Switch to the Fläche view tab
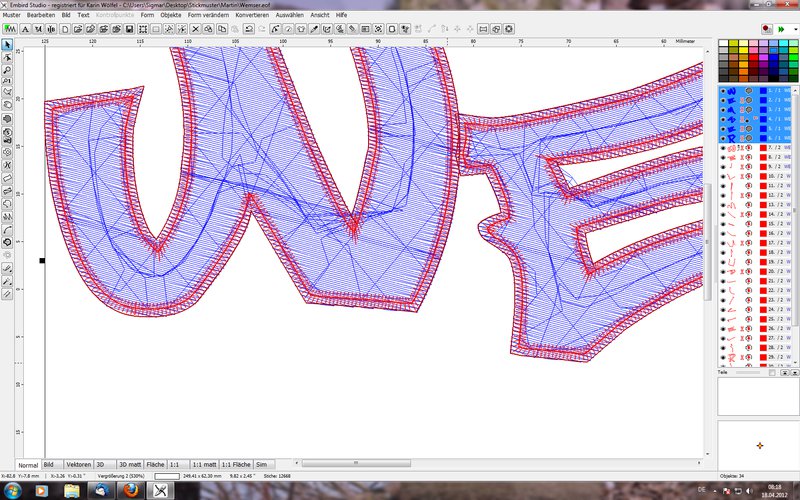 tap(156, 464)
